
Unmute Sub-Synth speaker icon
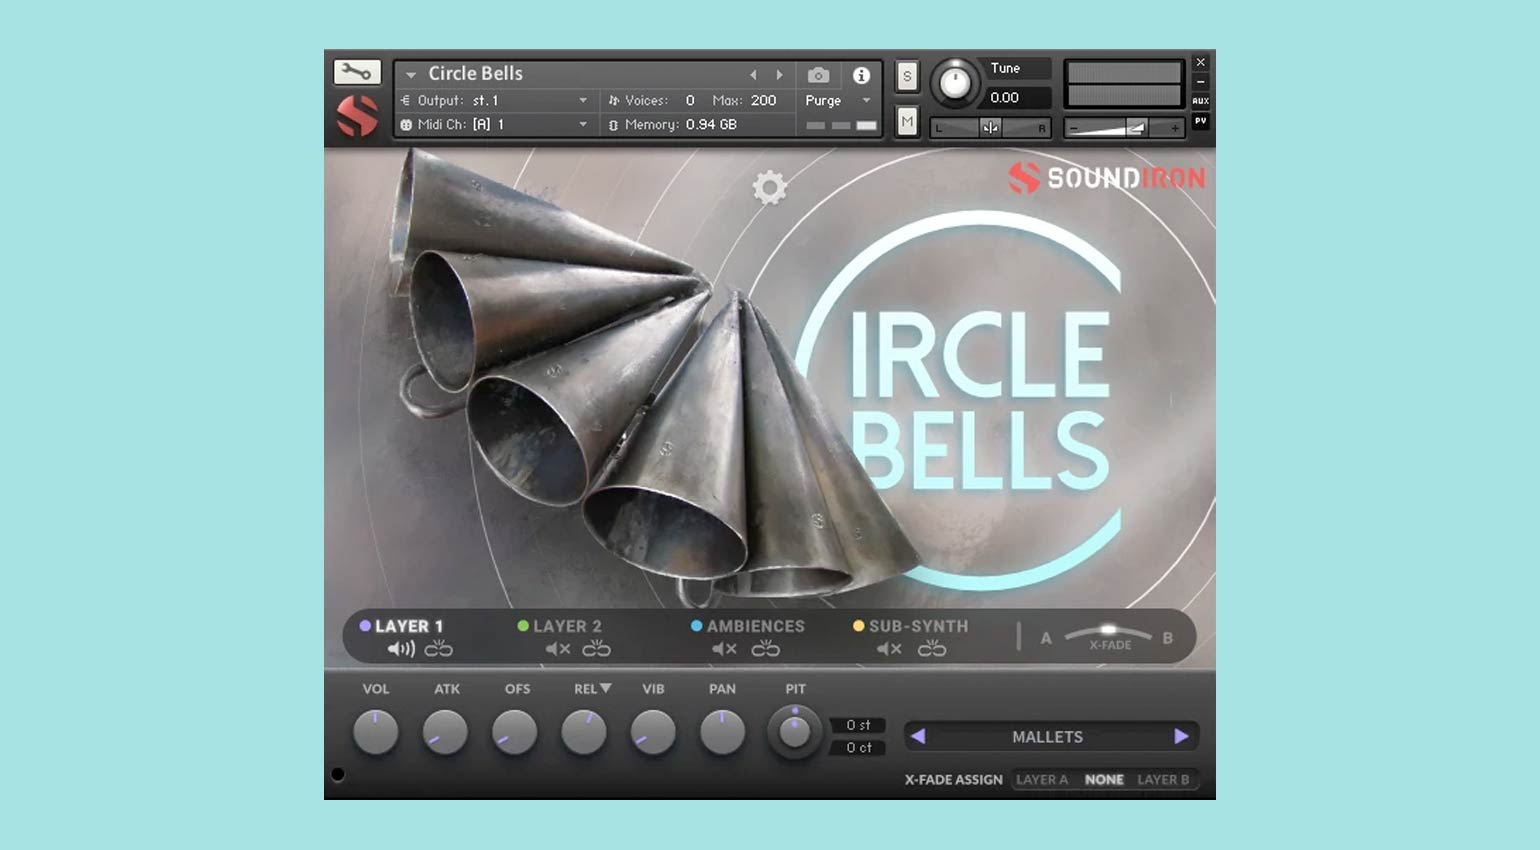tap(889, 649)
